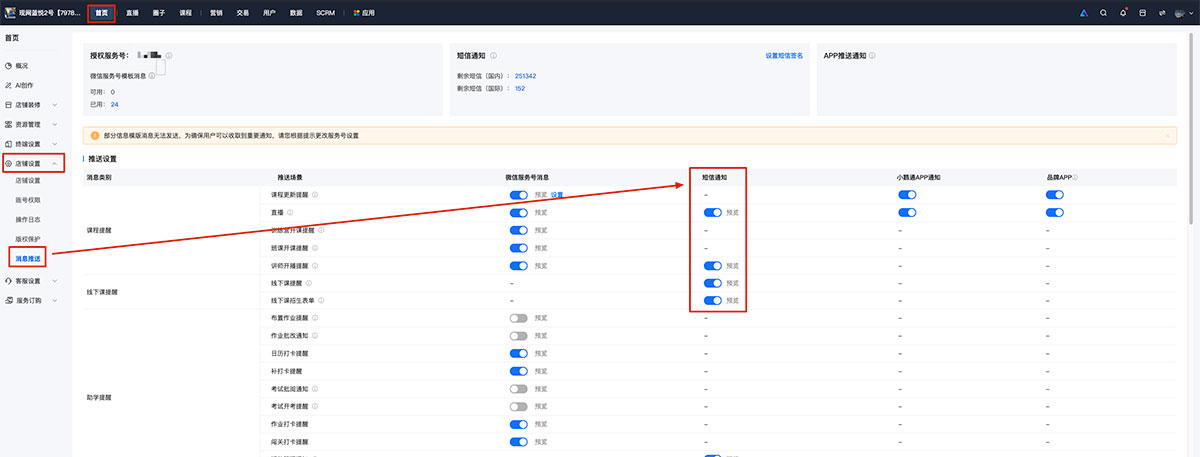The width and height of the screenshot is (1200, 457).
Task: Toggle SMS notification switch for 直播
Action: point(712,213)
